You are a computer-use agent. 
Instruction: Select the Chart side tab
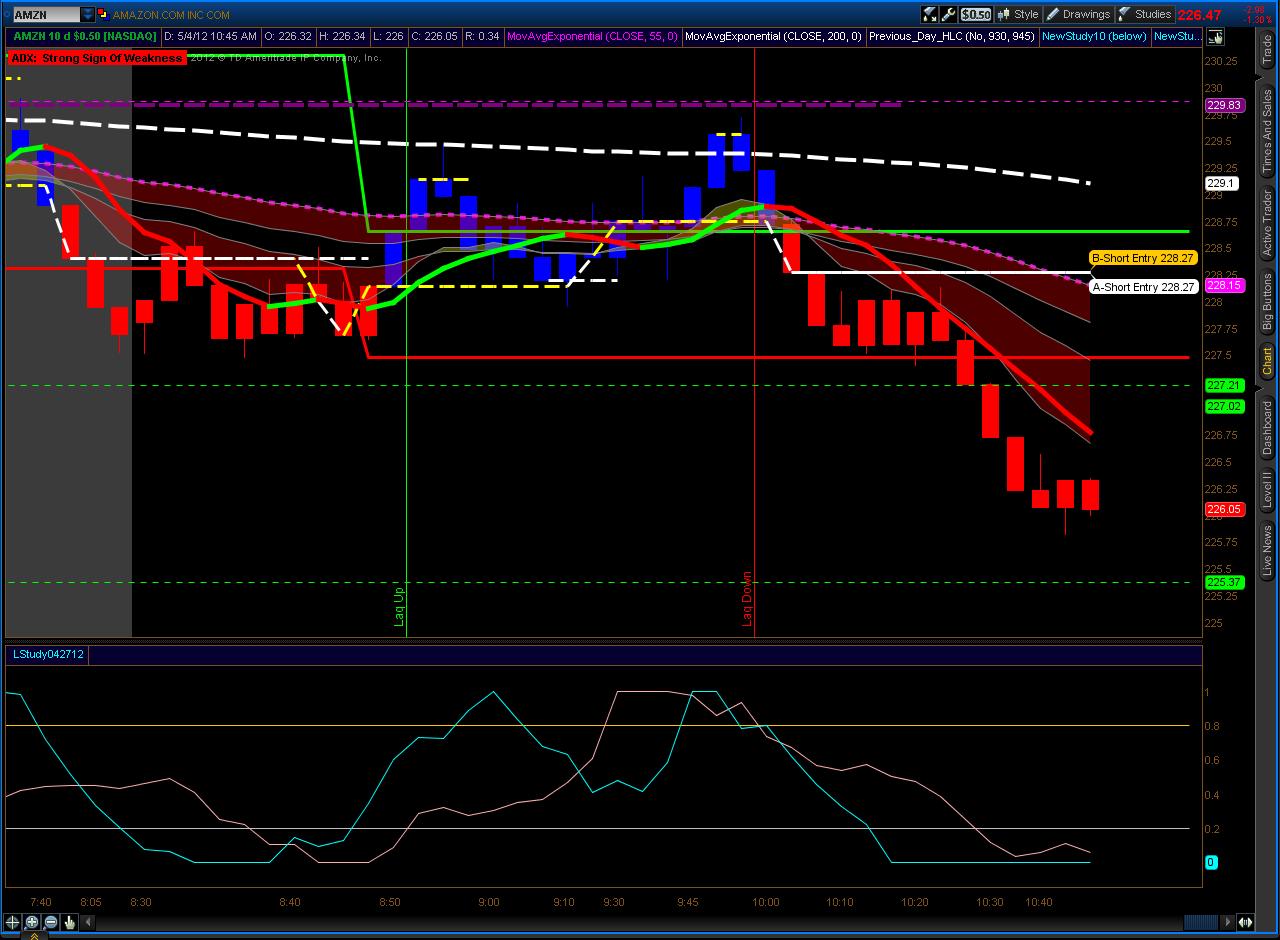pos(1267,362)
